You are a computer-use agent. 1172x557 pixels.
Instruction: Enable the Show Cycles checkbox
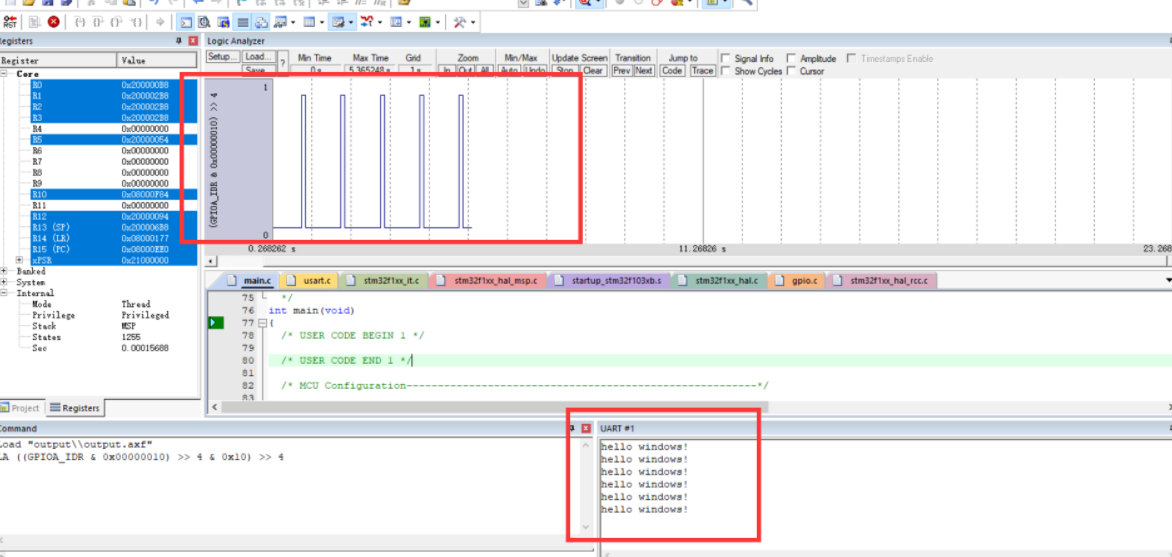725,71
